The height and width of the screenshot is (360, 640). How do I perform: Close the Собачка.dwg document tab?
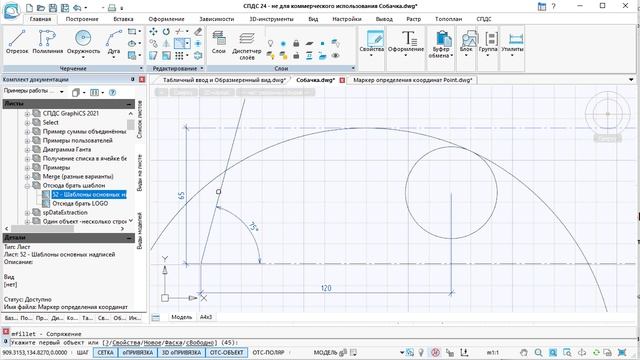[342, 80]
